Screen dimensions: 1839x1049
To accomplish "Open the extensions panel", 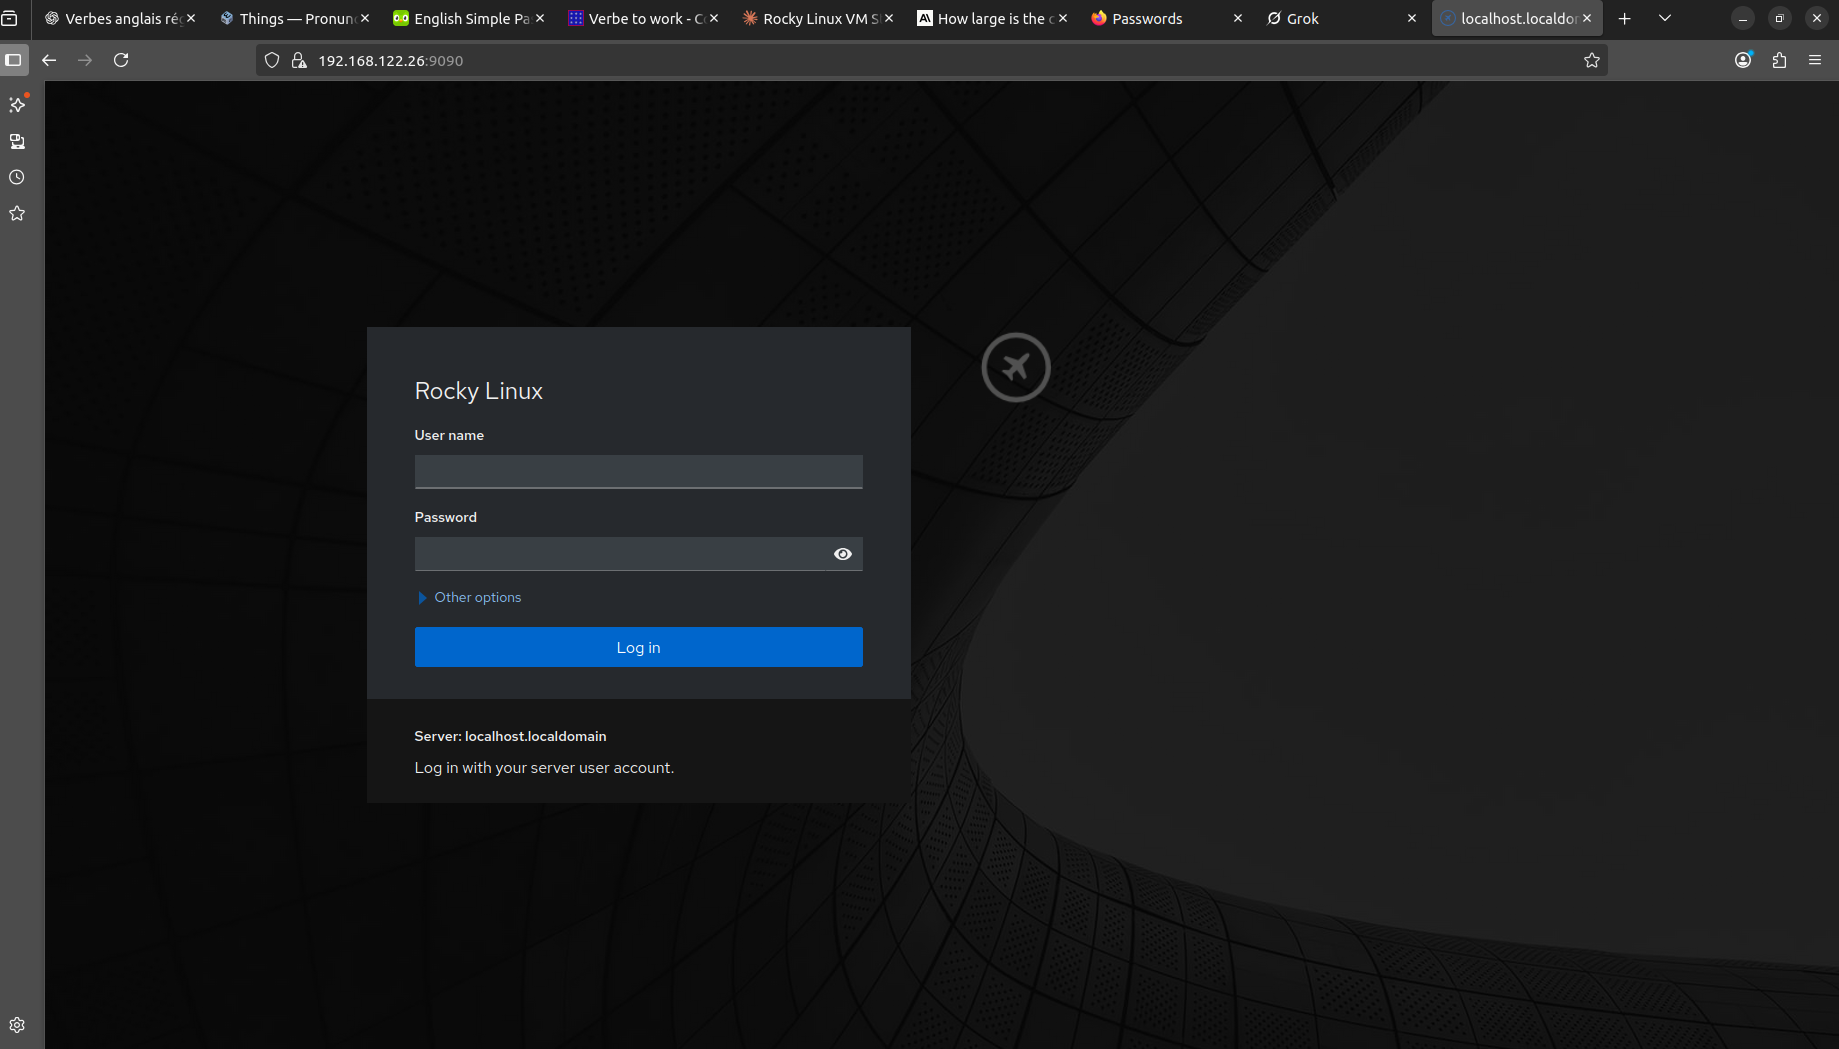I will 1779,60.
